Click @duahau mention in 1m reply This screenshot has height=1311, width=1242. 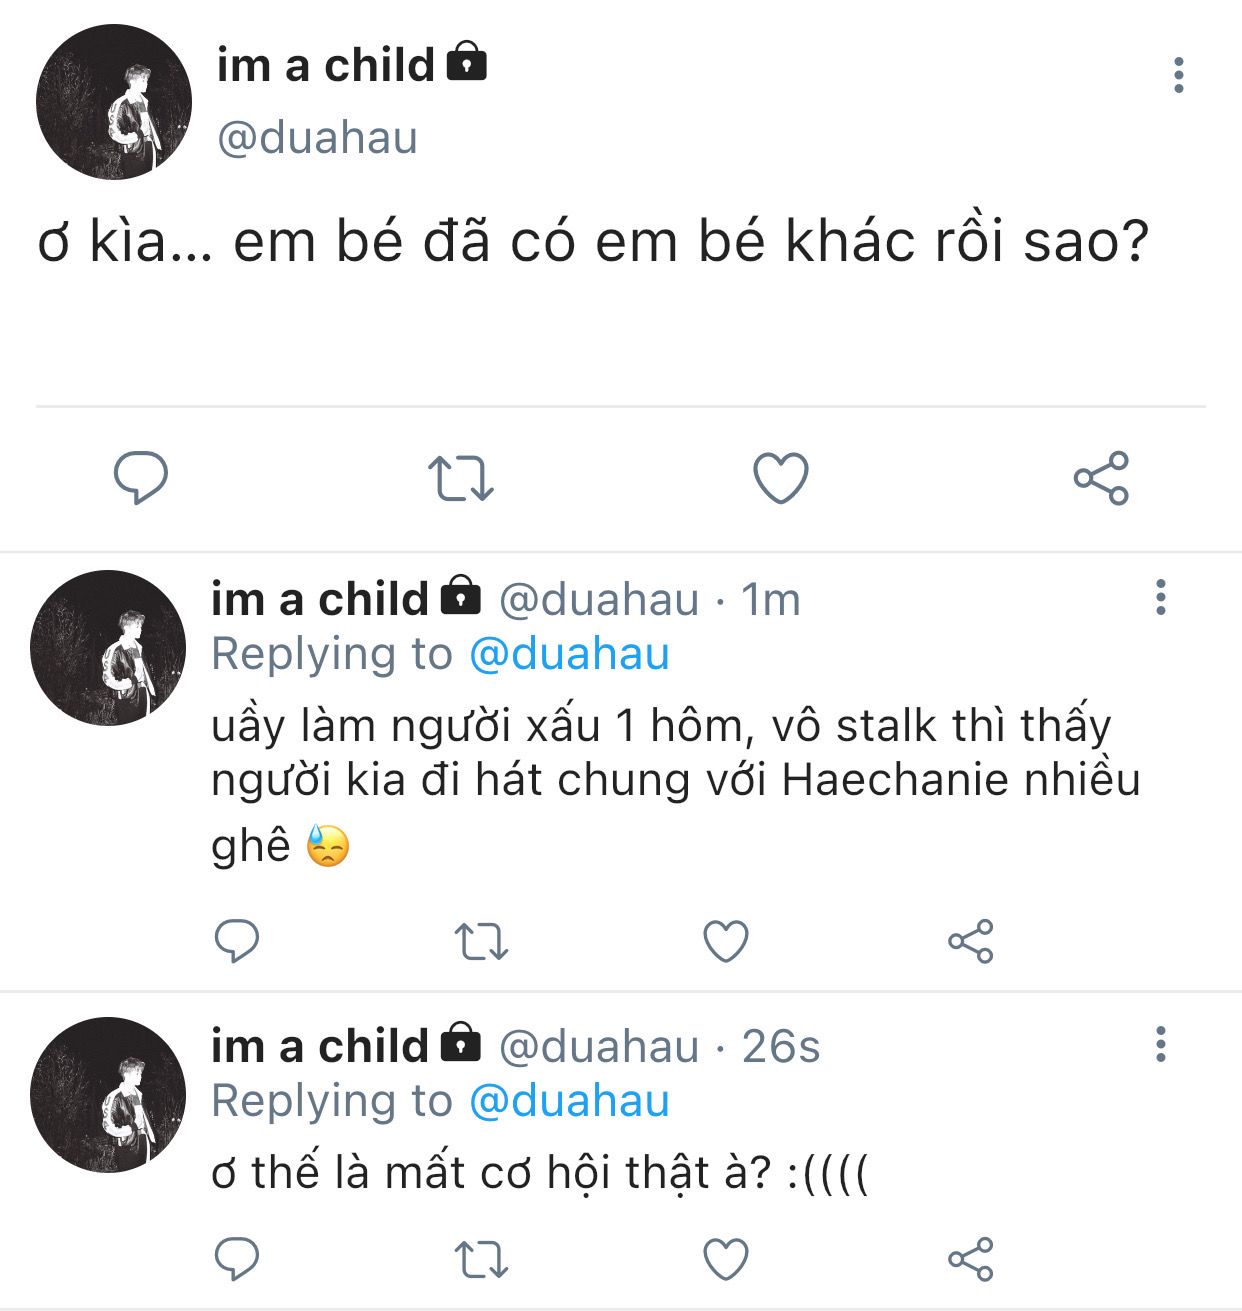[x=569, y=654]
